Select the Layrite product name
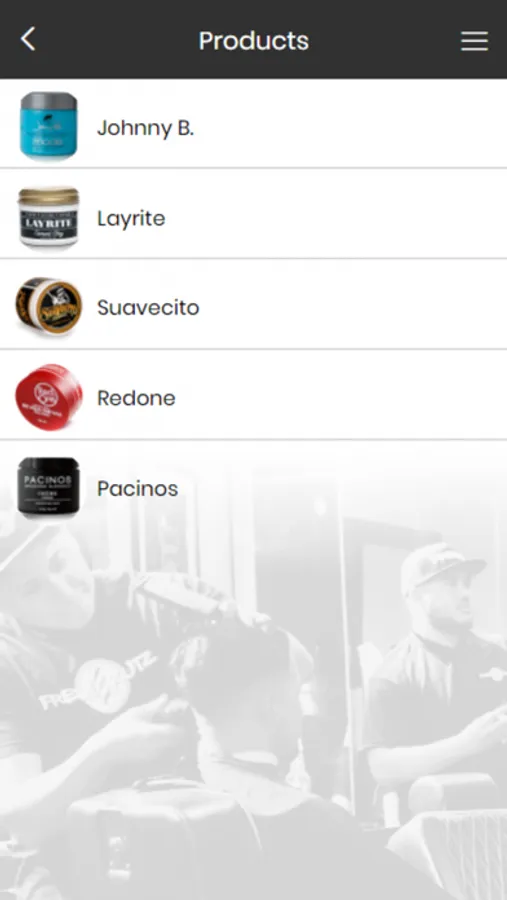 pos(131,218)
